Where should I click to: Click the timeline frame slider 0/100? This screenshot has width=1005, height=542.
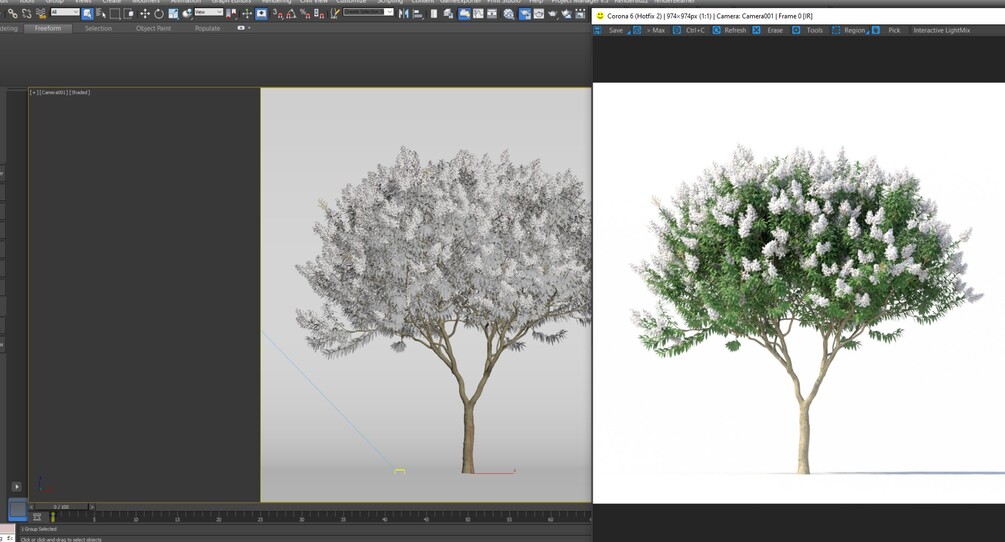(61, 507)
